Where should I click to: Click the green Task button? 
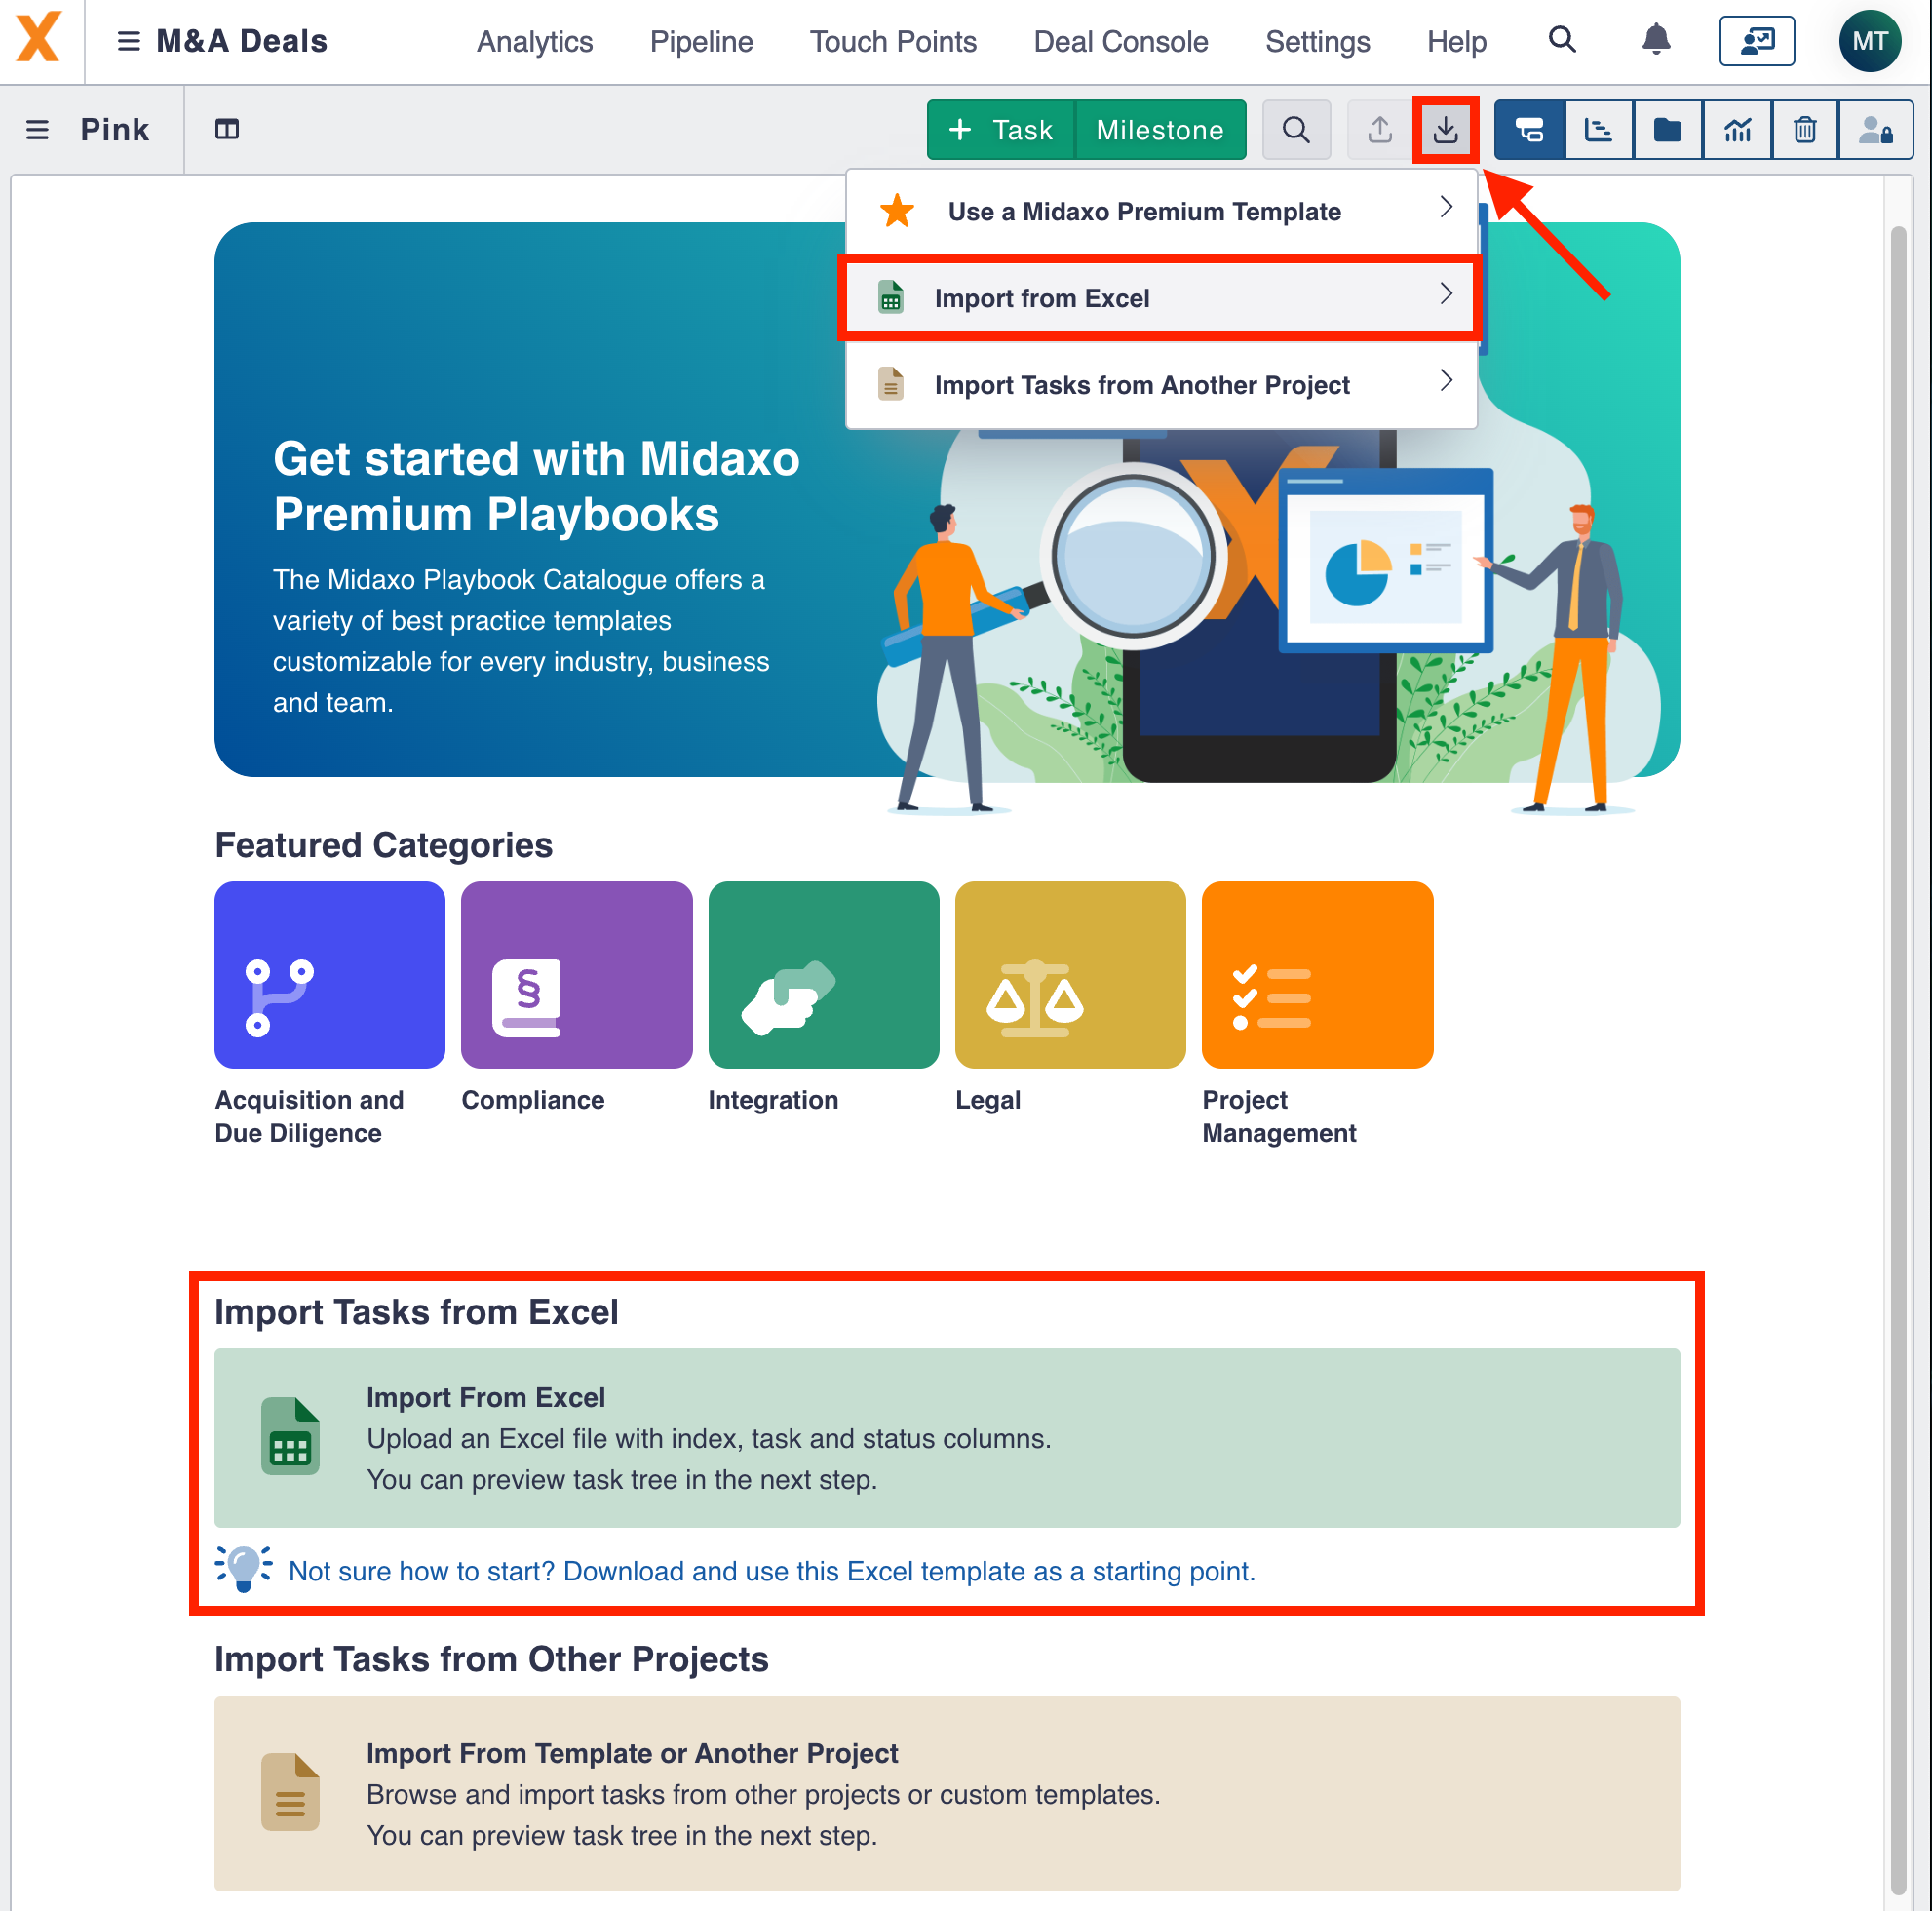pos(1000,129)
